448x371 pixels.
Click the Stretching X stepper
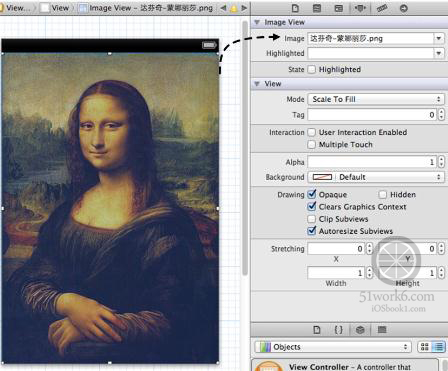click(369, 249)
